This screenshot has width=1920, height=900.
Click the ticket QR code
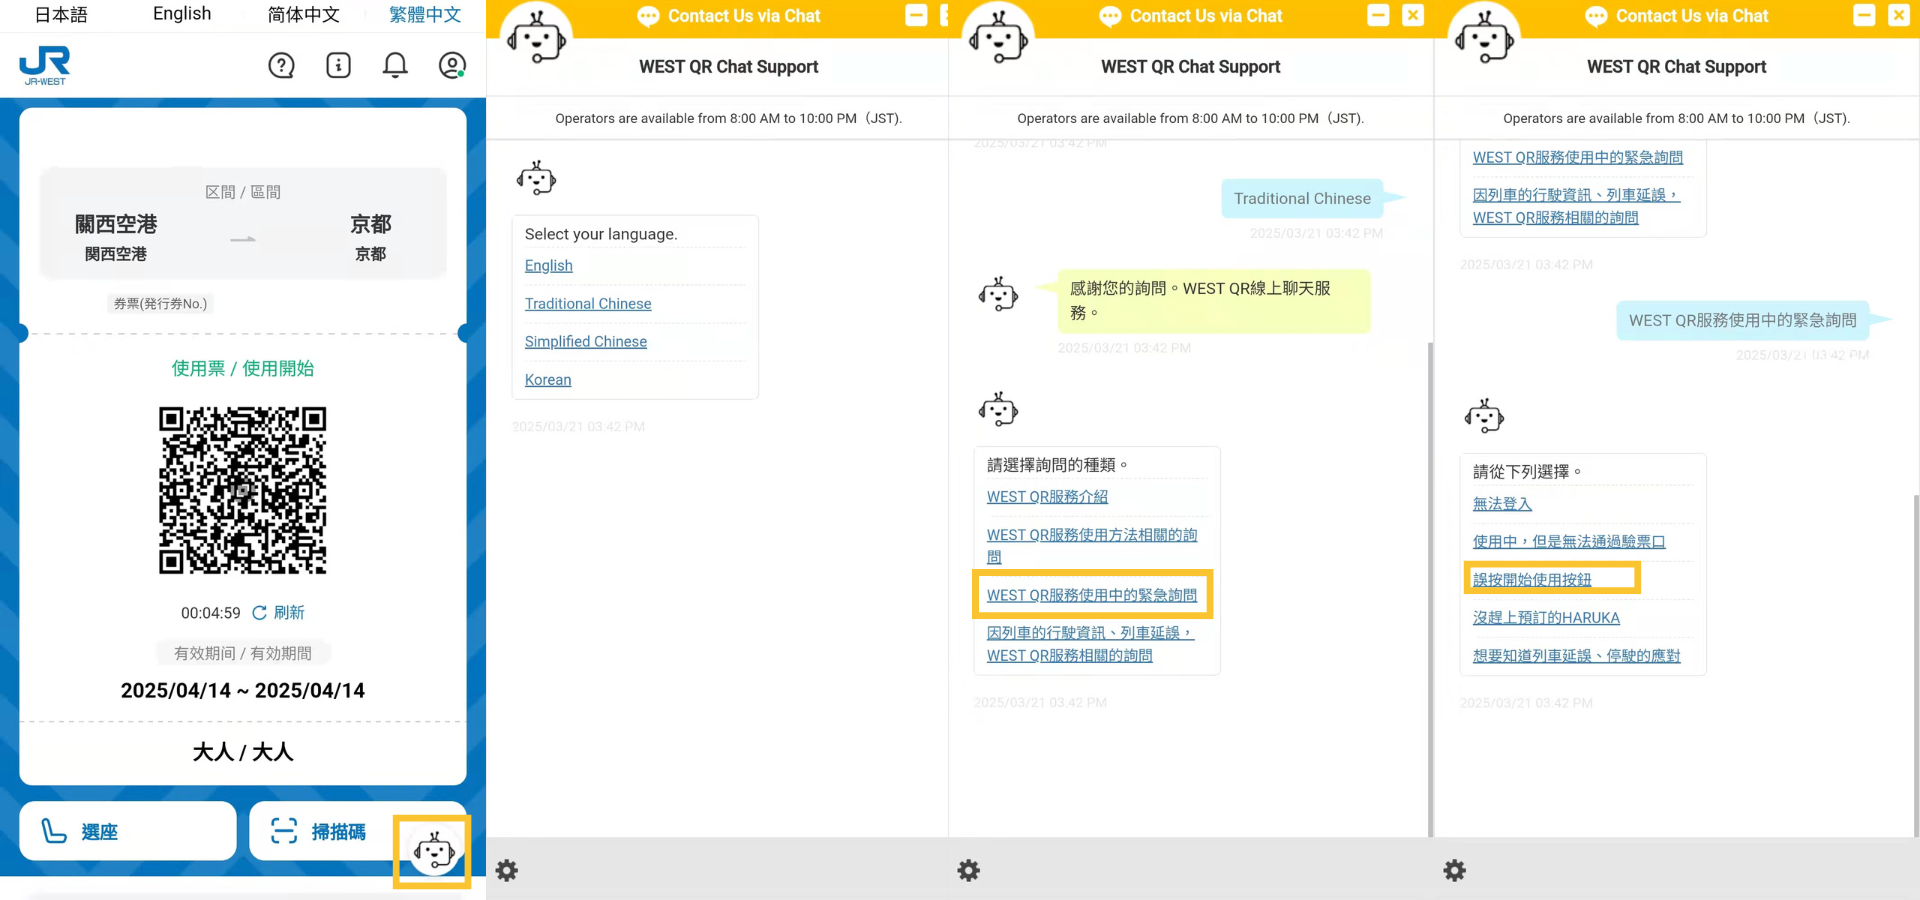click(243, 490)
